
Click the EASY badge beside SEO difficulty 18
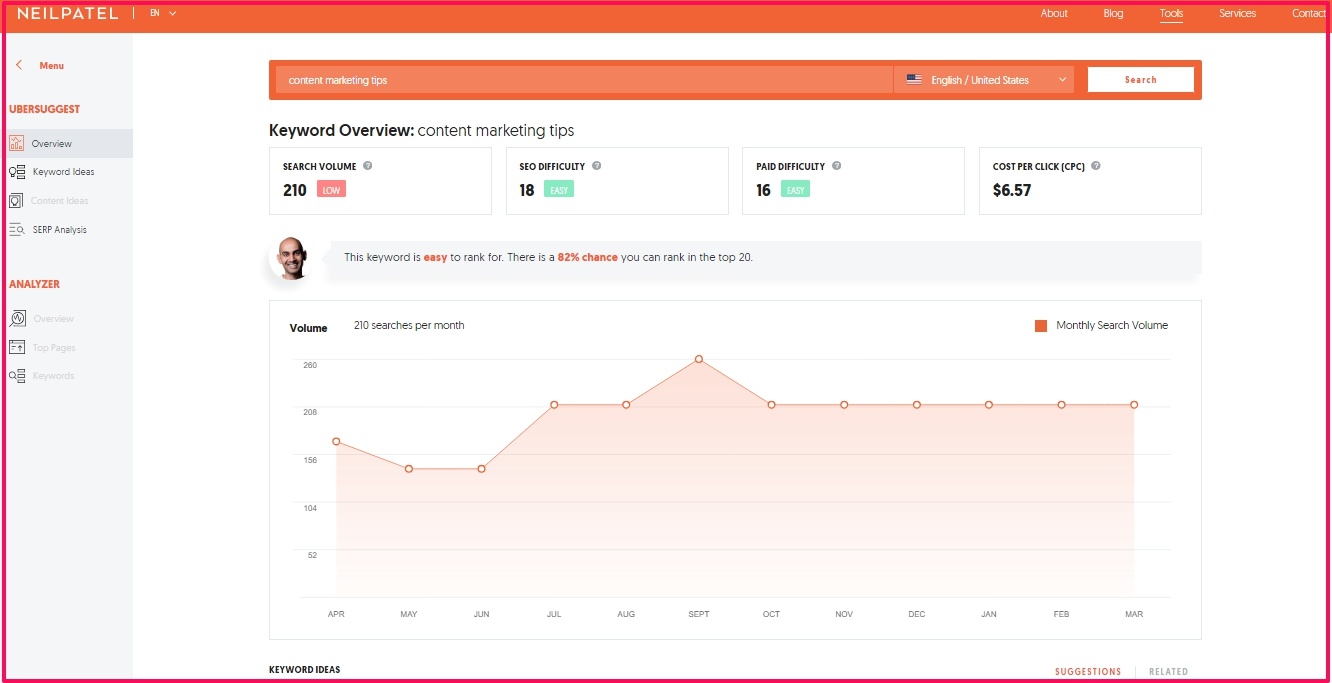coord(559,189)
